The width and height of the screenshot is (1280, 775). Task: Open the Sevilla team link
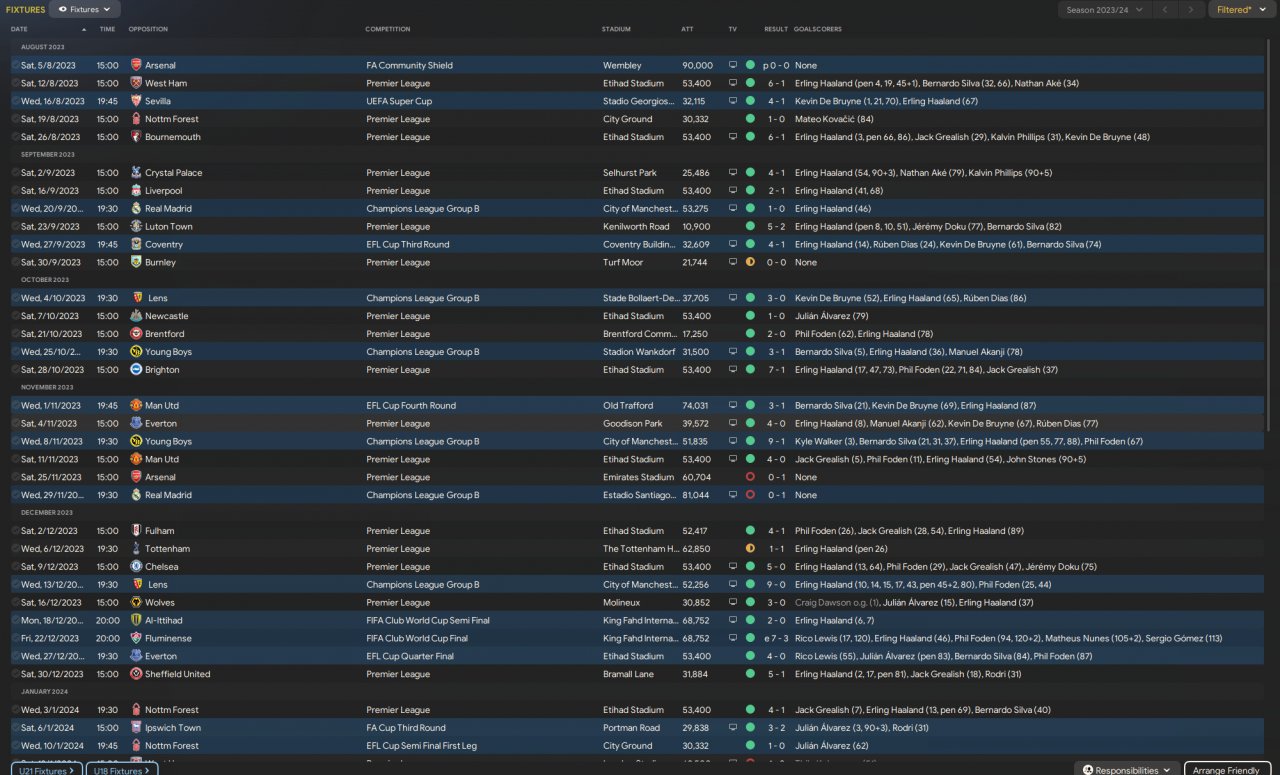[158, 101]
